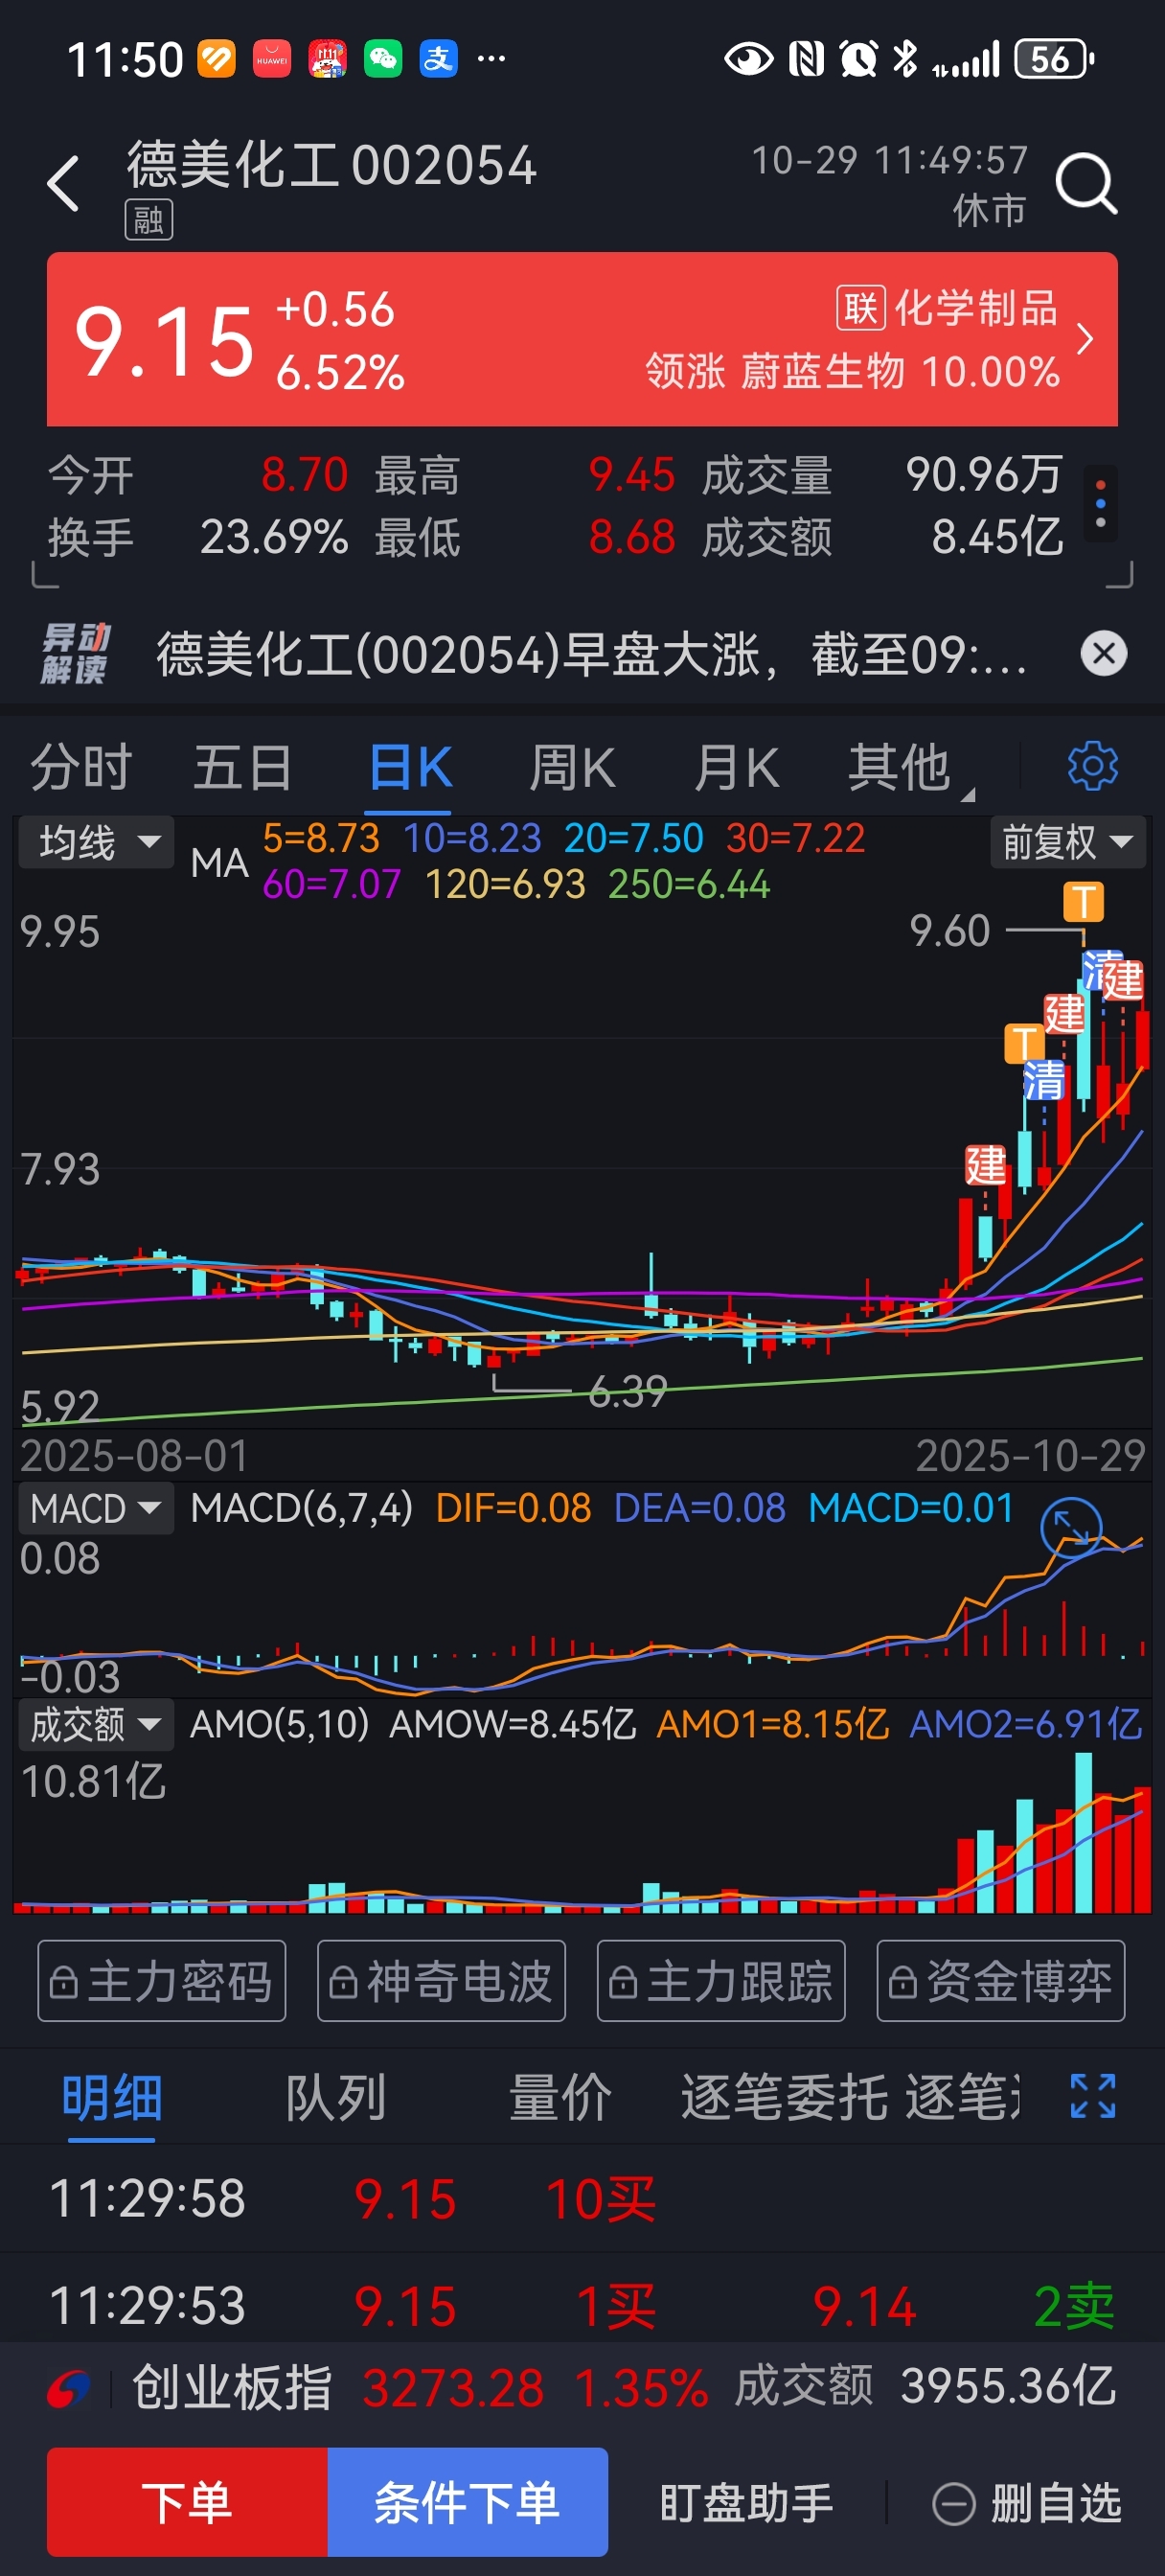1165x2576 pixels.
Task: Tap the 创业板指 3273.28 index bar
Action: tap(582, 2389)
